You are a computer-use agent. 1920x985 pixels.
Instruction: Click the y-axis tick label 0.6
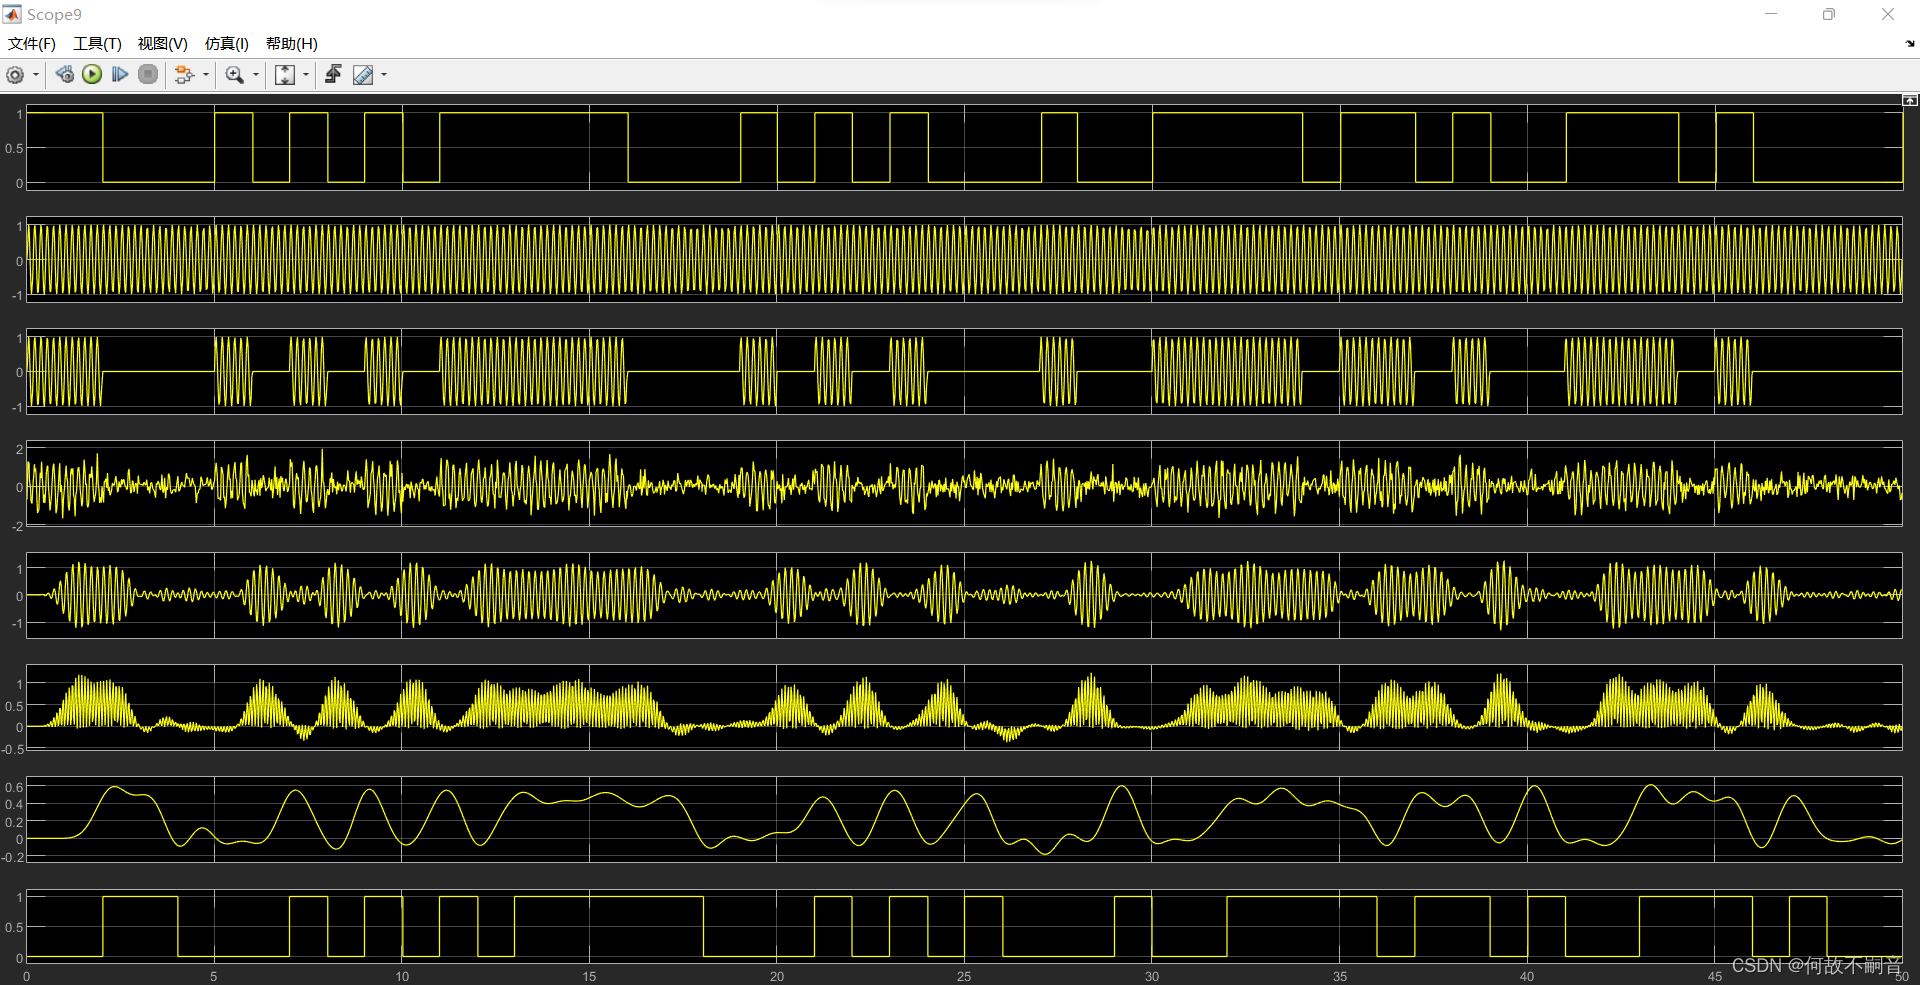pyautogui.click(x=14, y=787)
